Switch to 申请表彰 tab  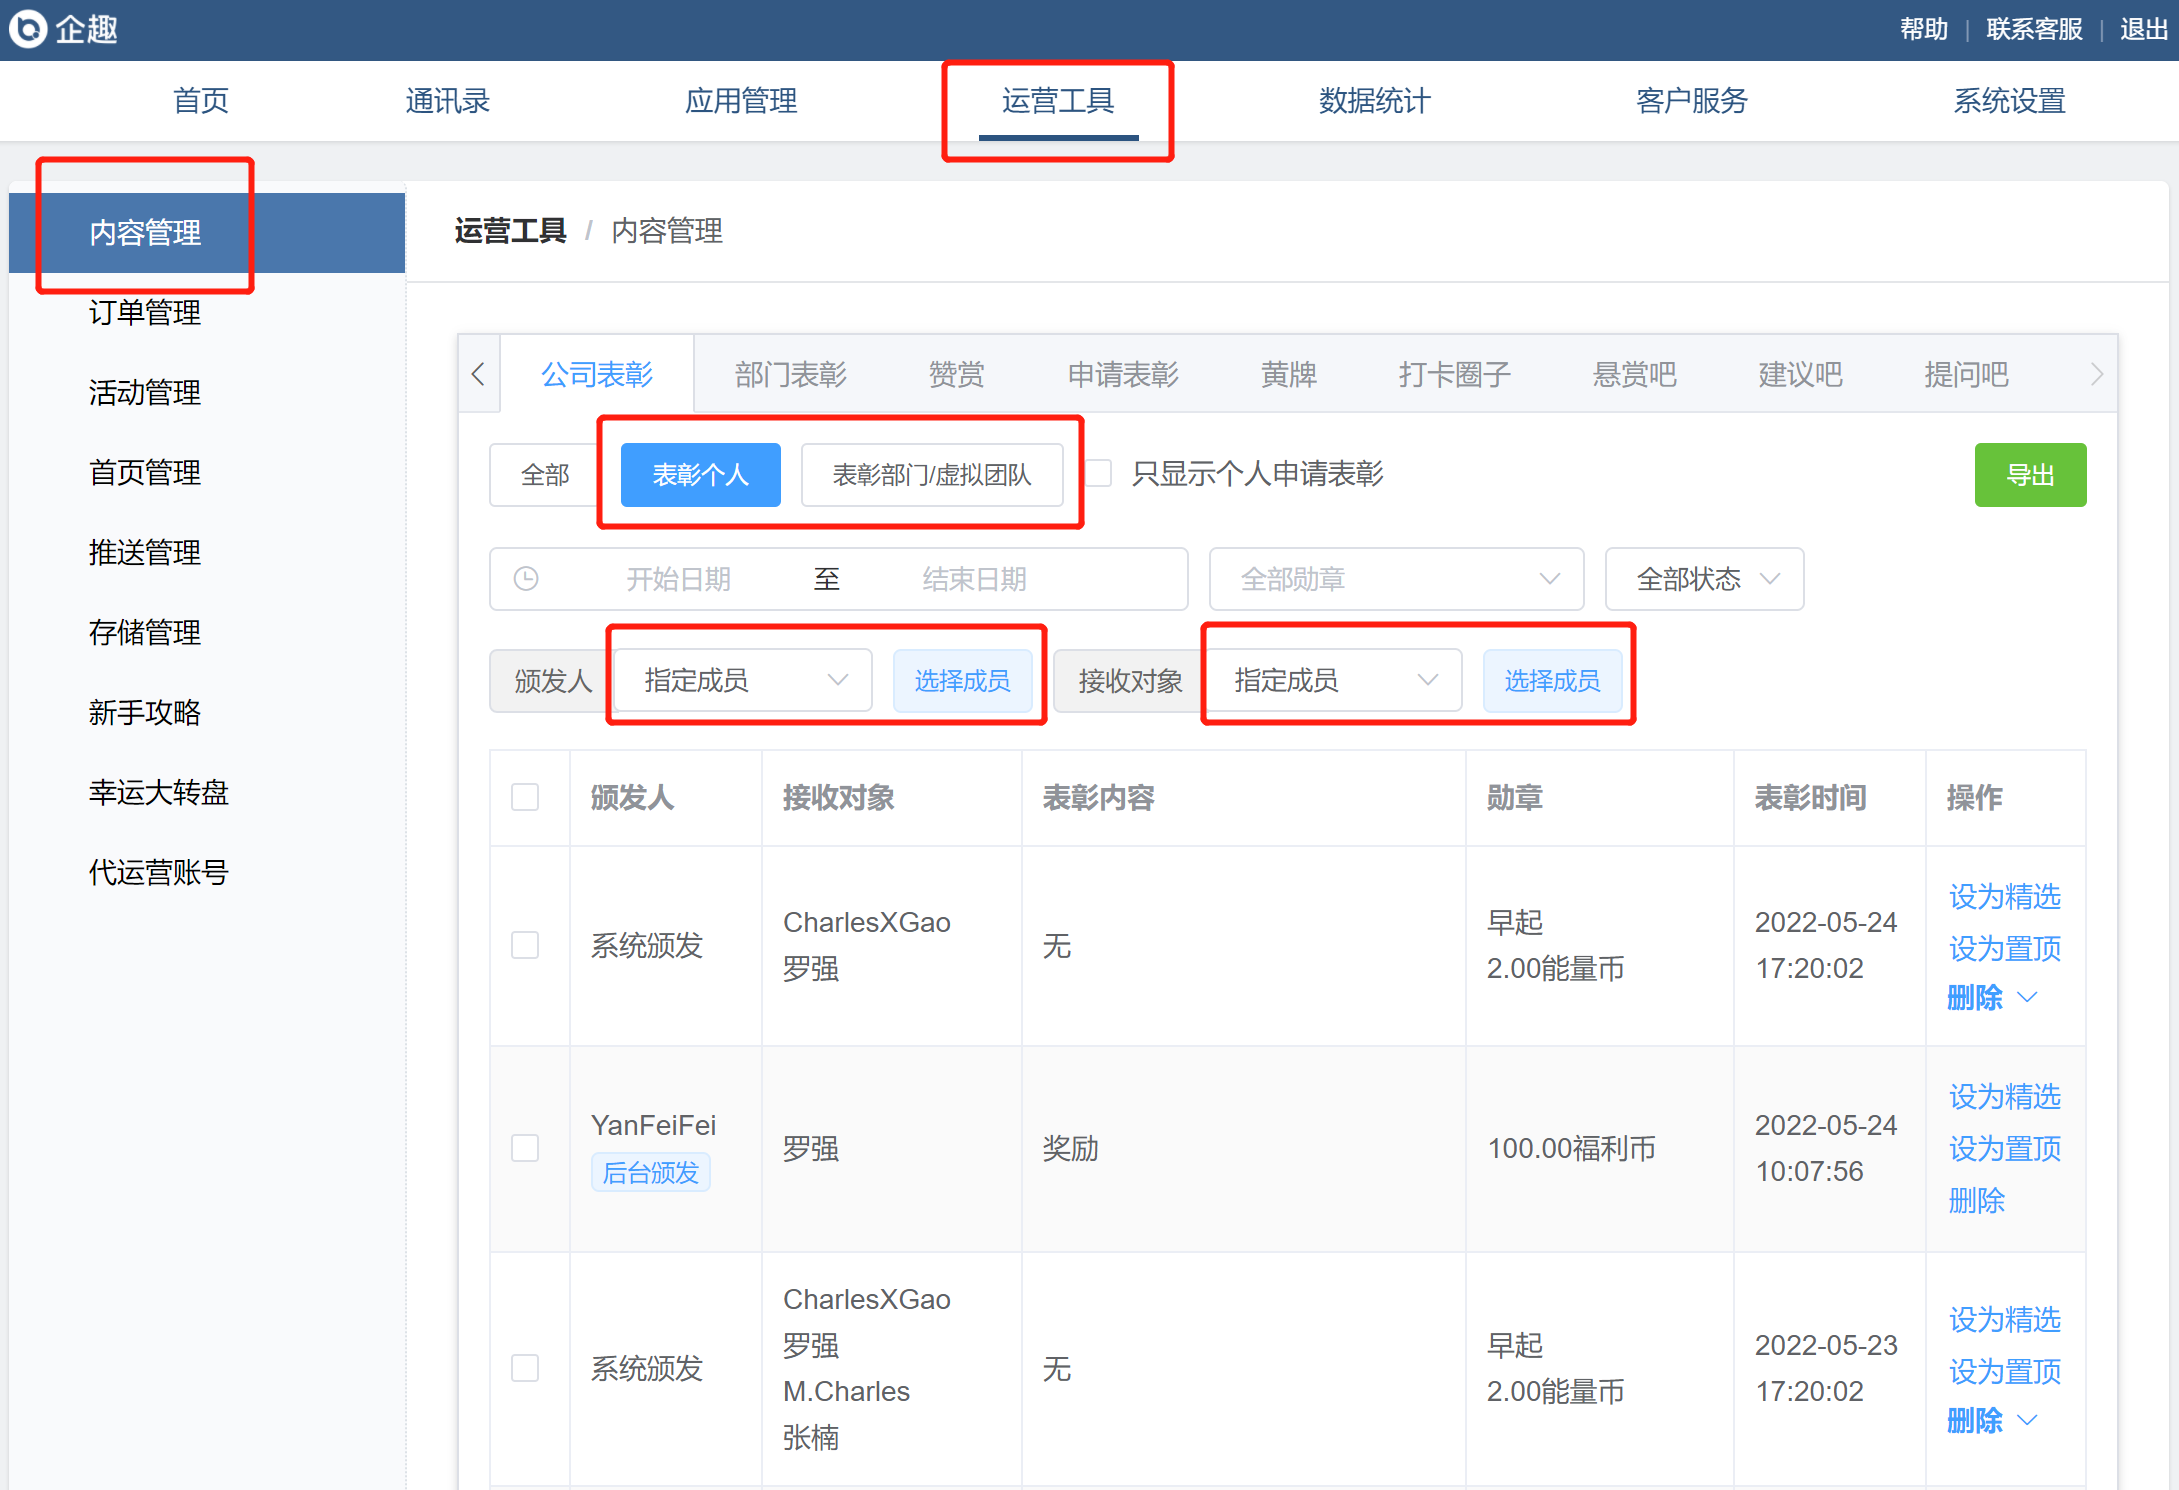click(x=1123, y=375)
